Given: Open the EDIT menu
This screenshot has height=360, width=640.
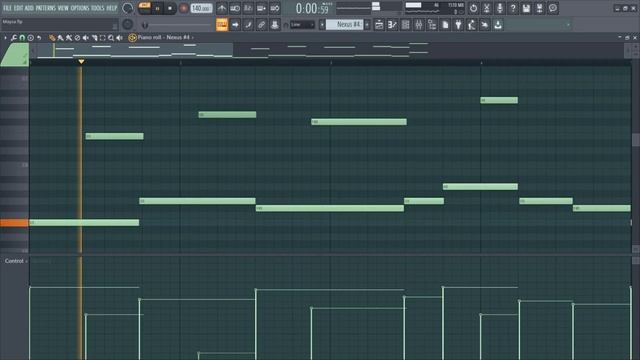Looking at the screenshot, I should tap(18, 8).
